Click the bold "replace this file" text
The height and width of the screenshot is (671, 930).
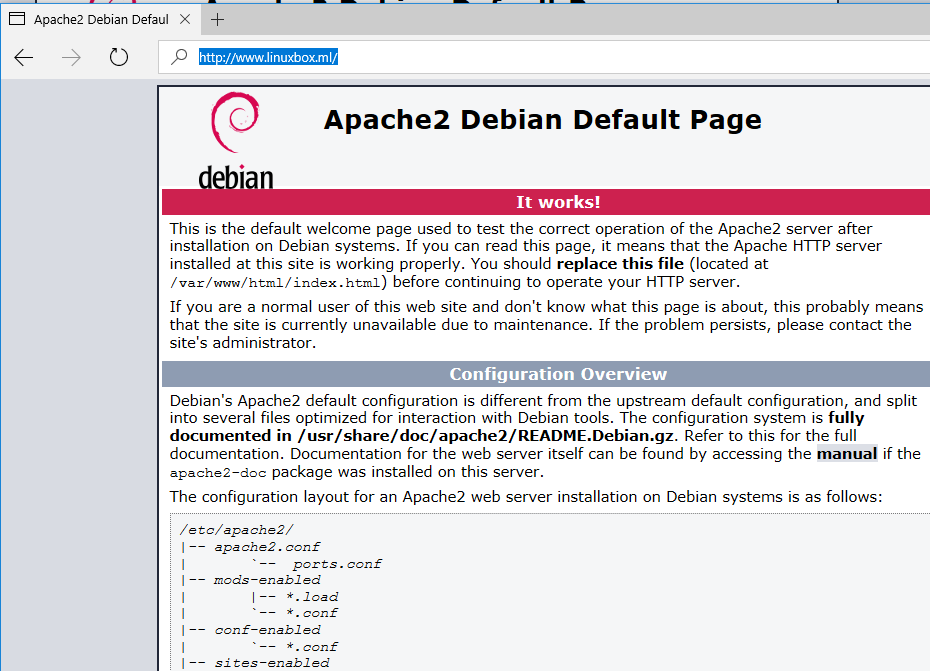[x=619, y=264]
